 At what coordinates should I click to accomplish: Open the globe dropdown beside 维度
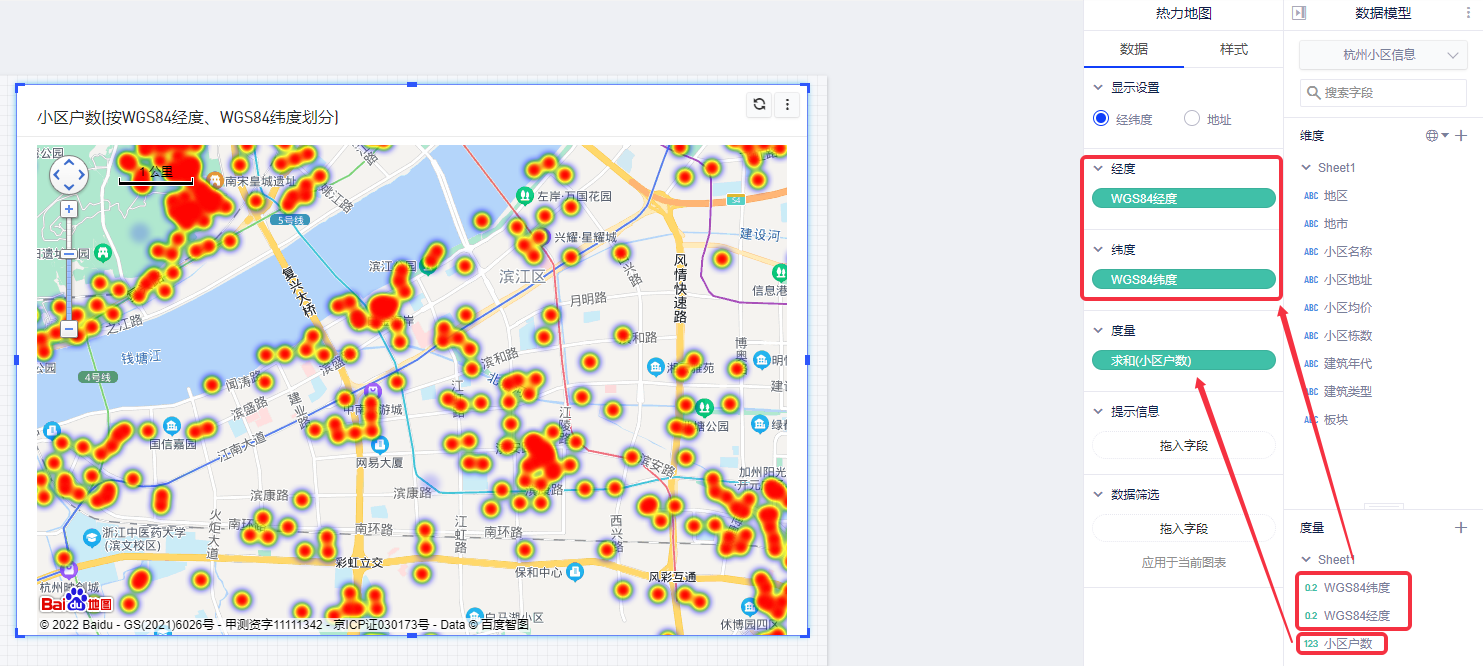[1437, 135]
